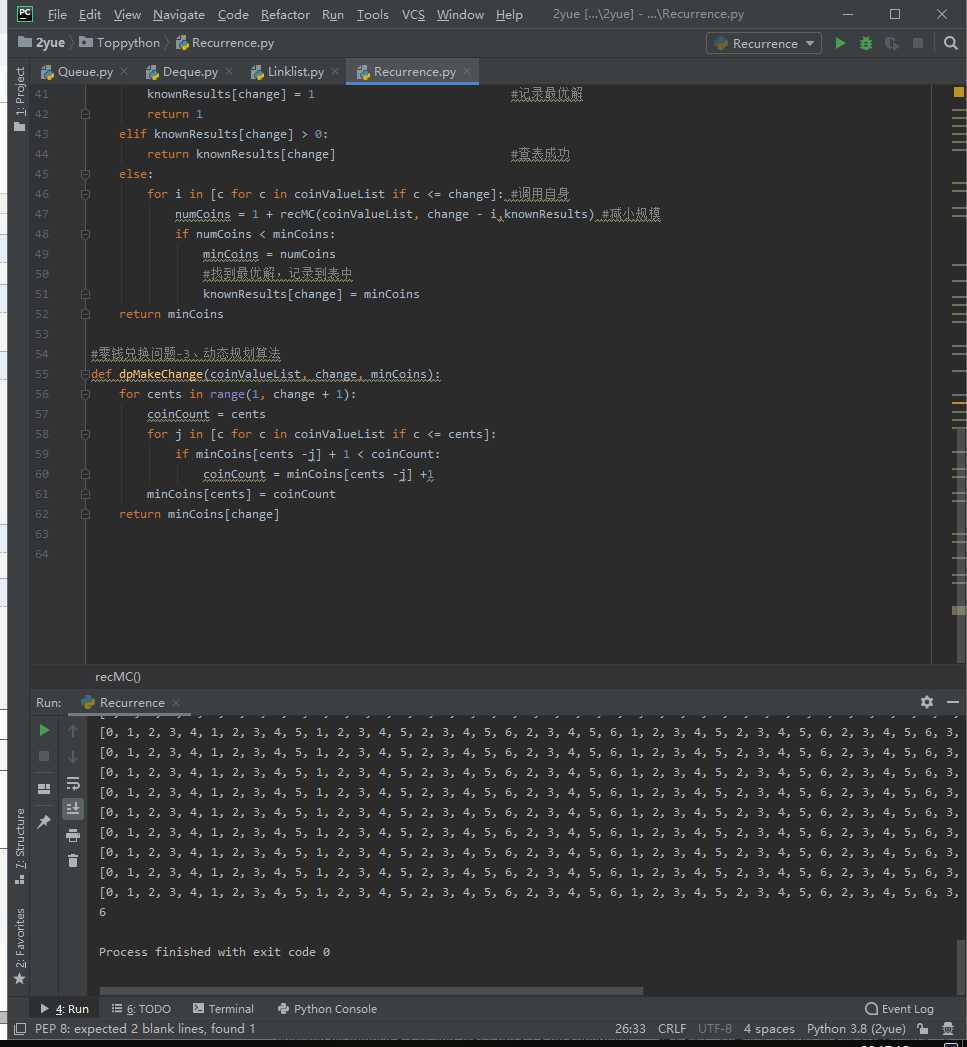Click the PEP 8 warning in status bar

145,1028
